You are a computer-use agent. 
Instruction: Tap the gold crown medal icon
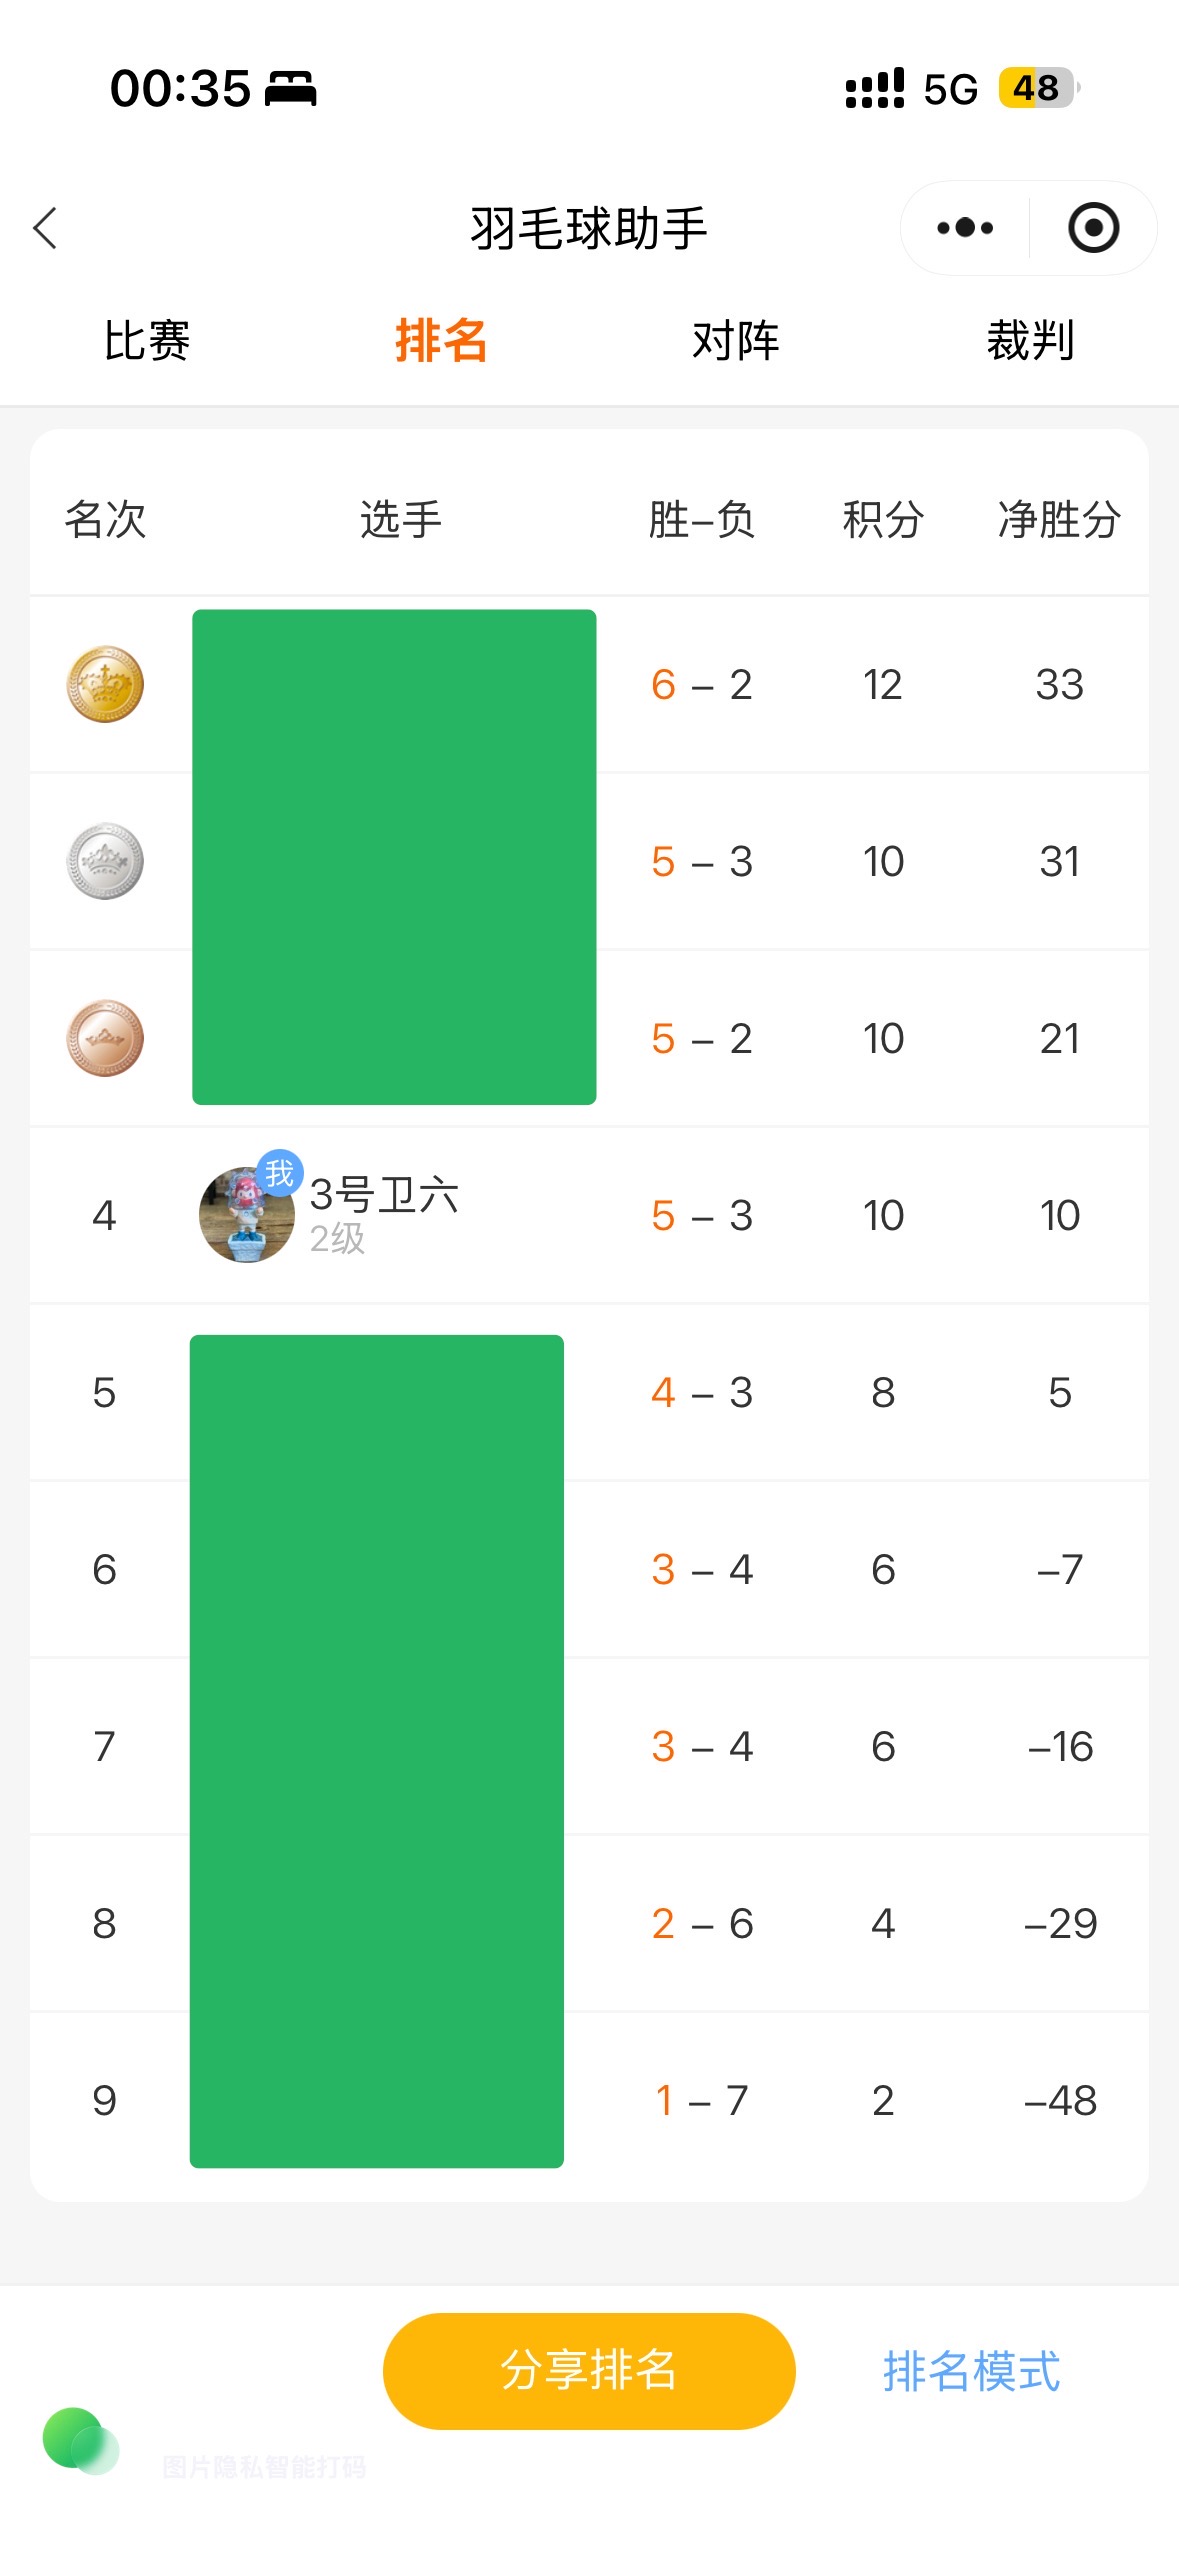click(x=105, y=685)
